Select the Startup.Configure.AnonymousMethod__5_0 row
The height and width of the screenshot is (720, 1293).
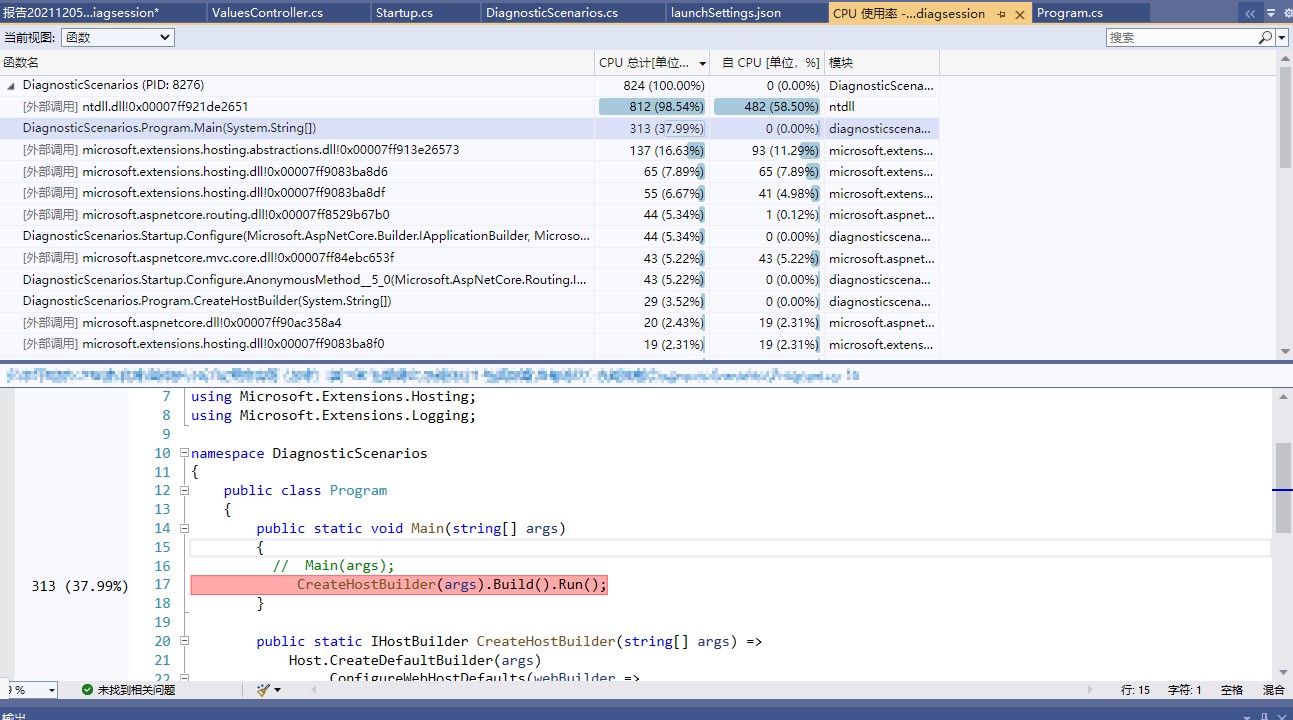pos(470,279)
